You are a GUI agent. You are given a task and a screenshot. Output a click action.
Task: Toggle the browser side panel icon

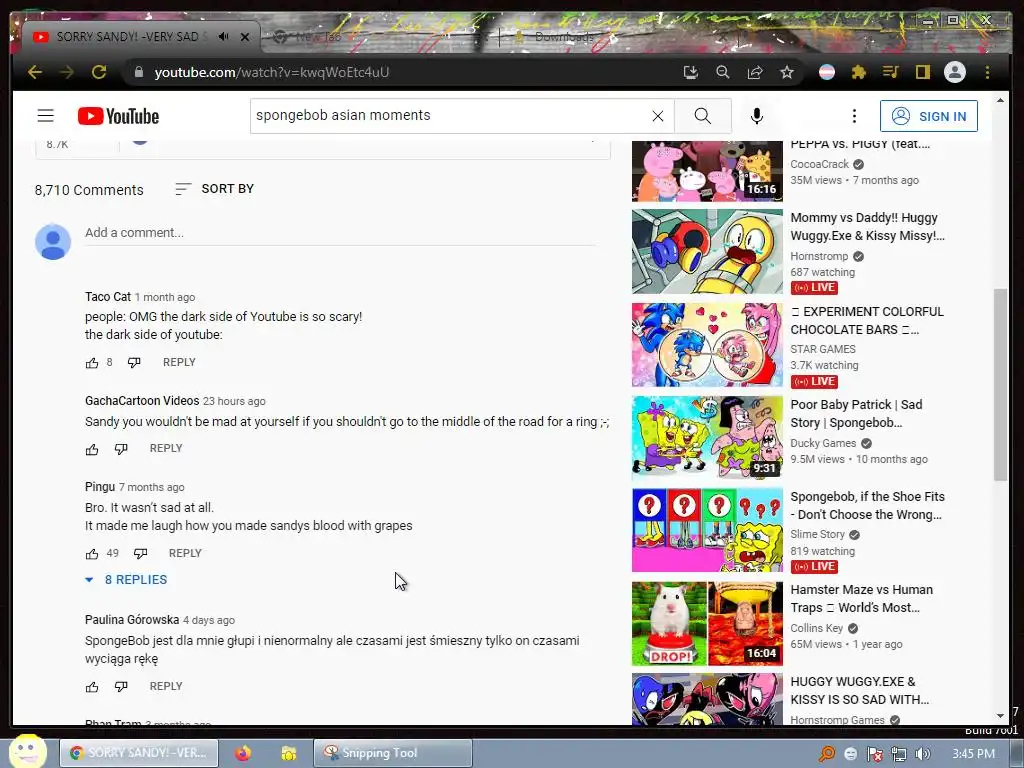(x=922, y=72)
